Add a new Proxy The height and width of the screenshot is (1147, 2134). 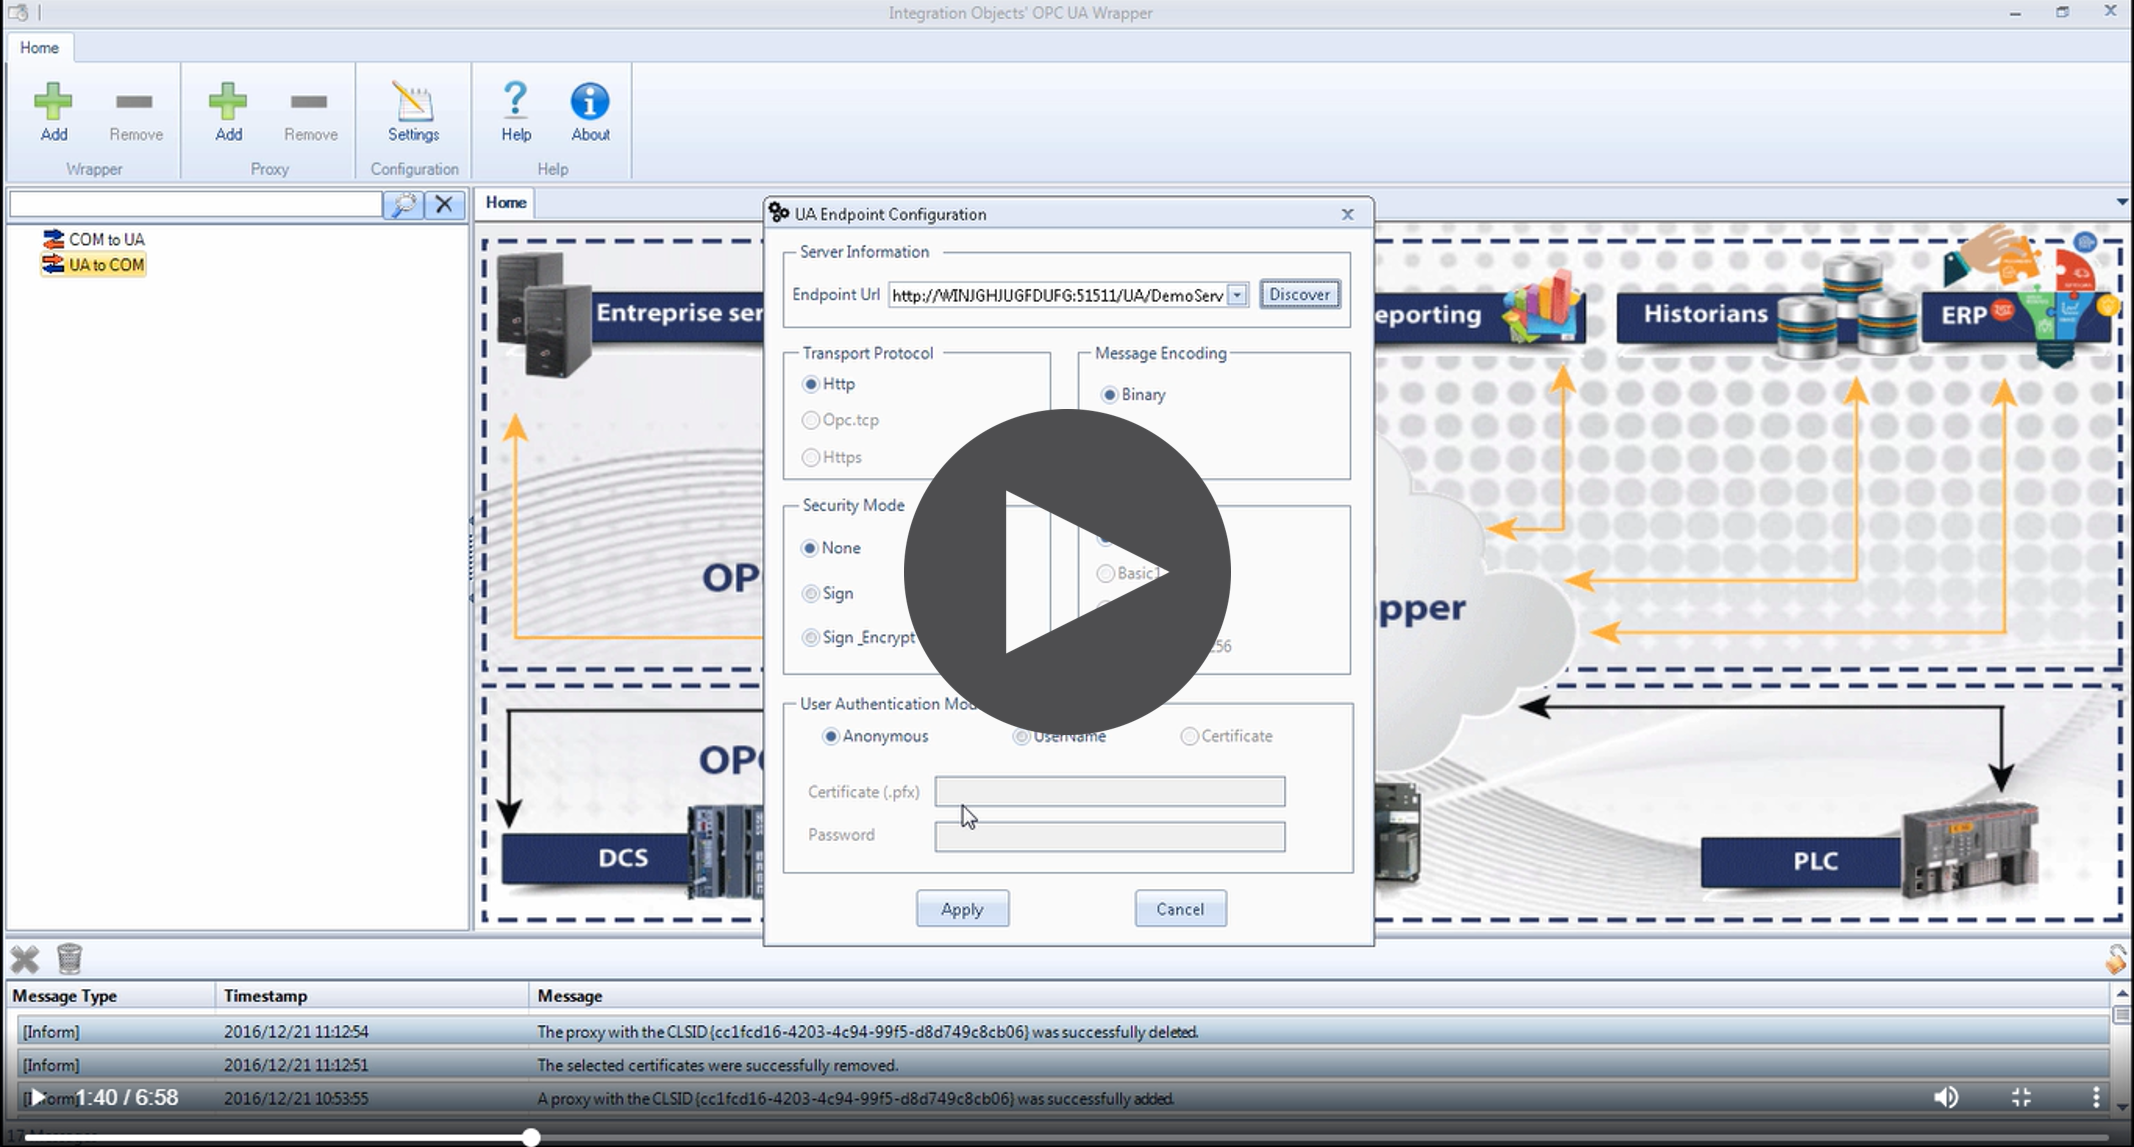pos(227,113)
